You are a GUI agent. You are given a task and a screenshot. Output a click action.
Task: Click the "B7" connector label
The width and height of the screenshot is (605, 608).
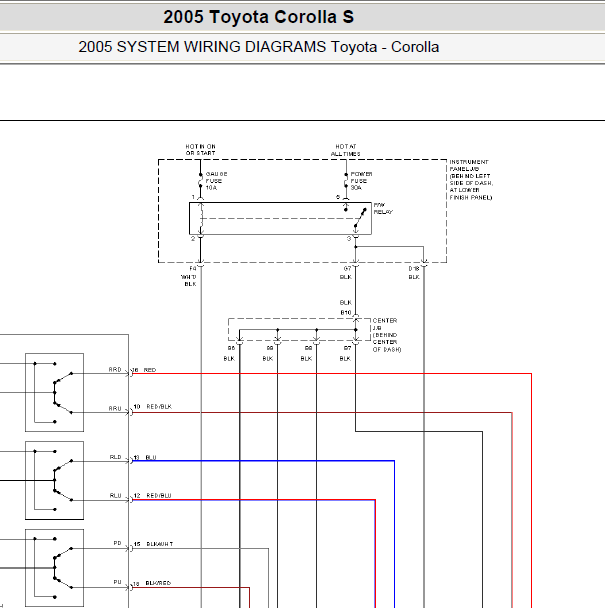coord(347,348)
